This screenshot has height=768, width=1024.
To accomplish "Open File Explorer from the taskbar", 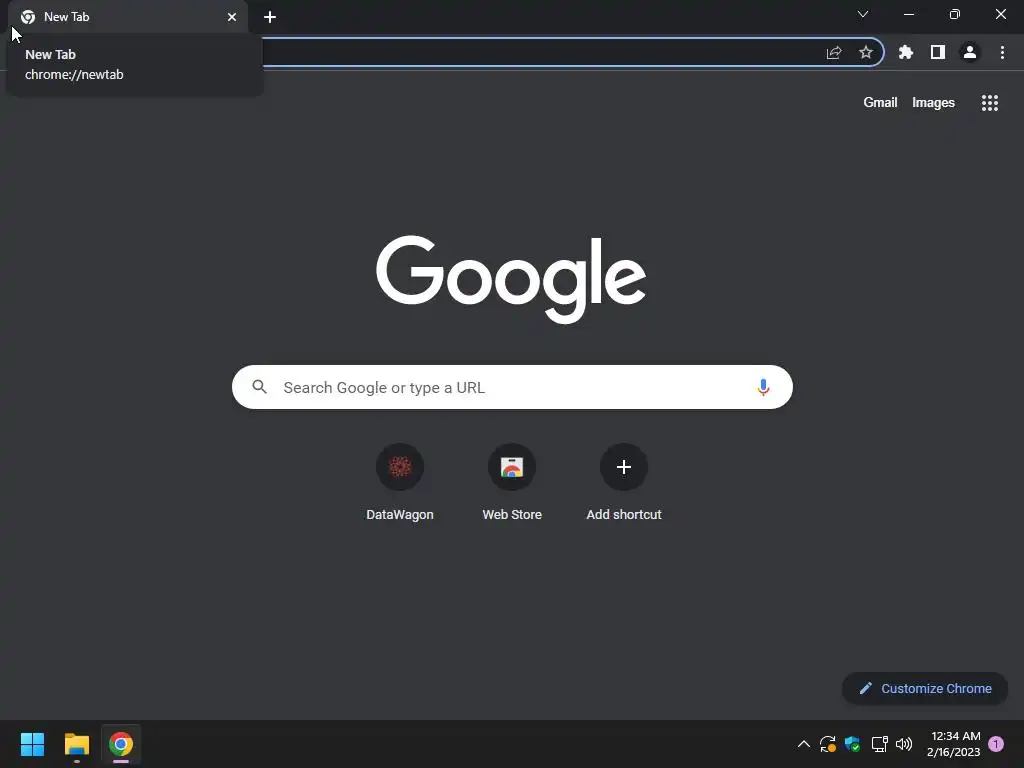I will point(76,744).
